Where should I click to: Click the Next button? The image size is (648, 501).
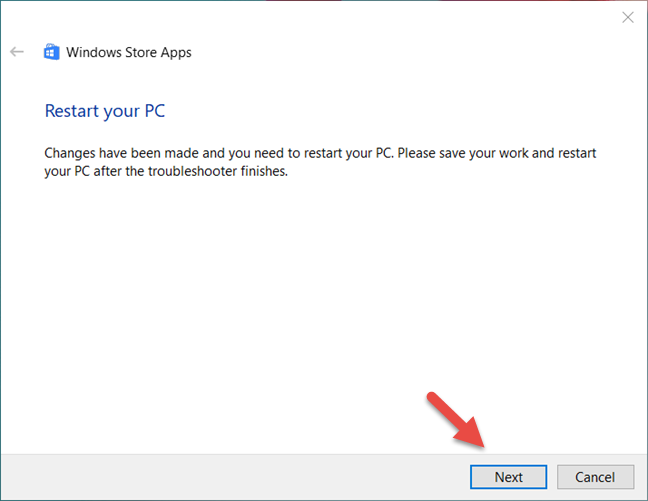pos(508,477)
